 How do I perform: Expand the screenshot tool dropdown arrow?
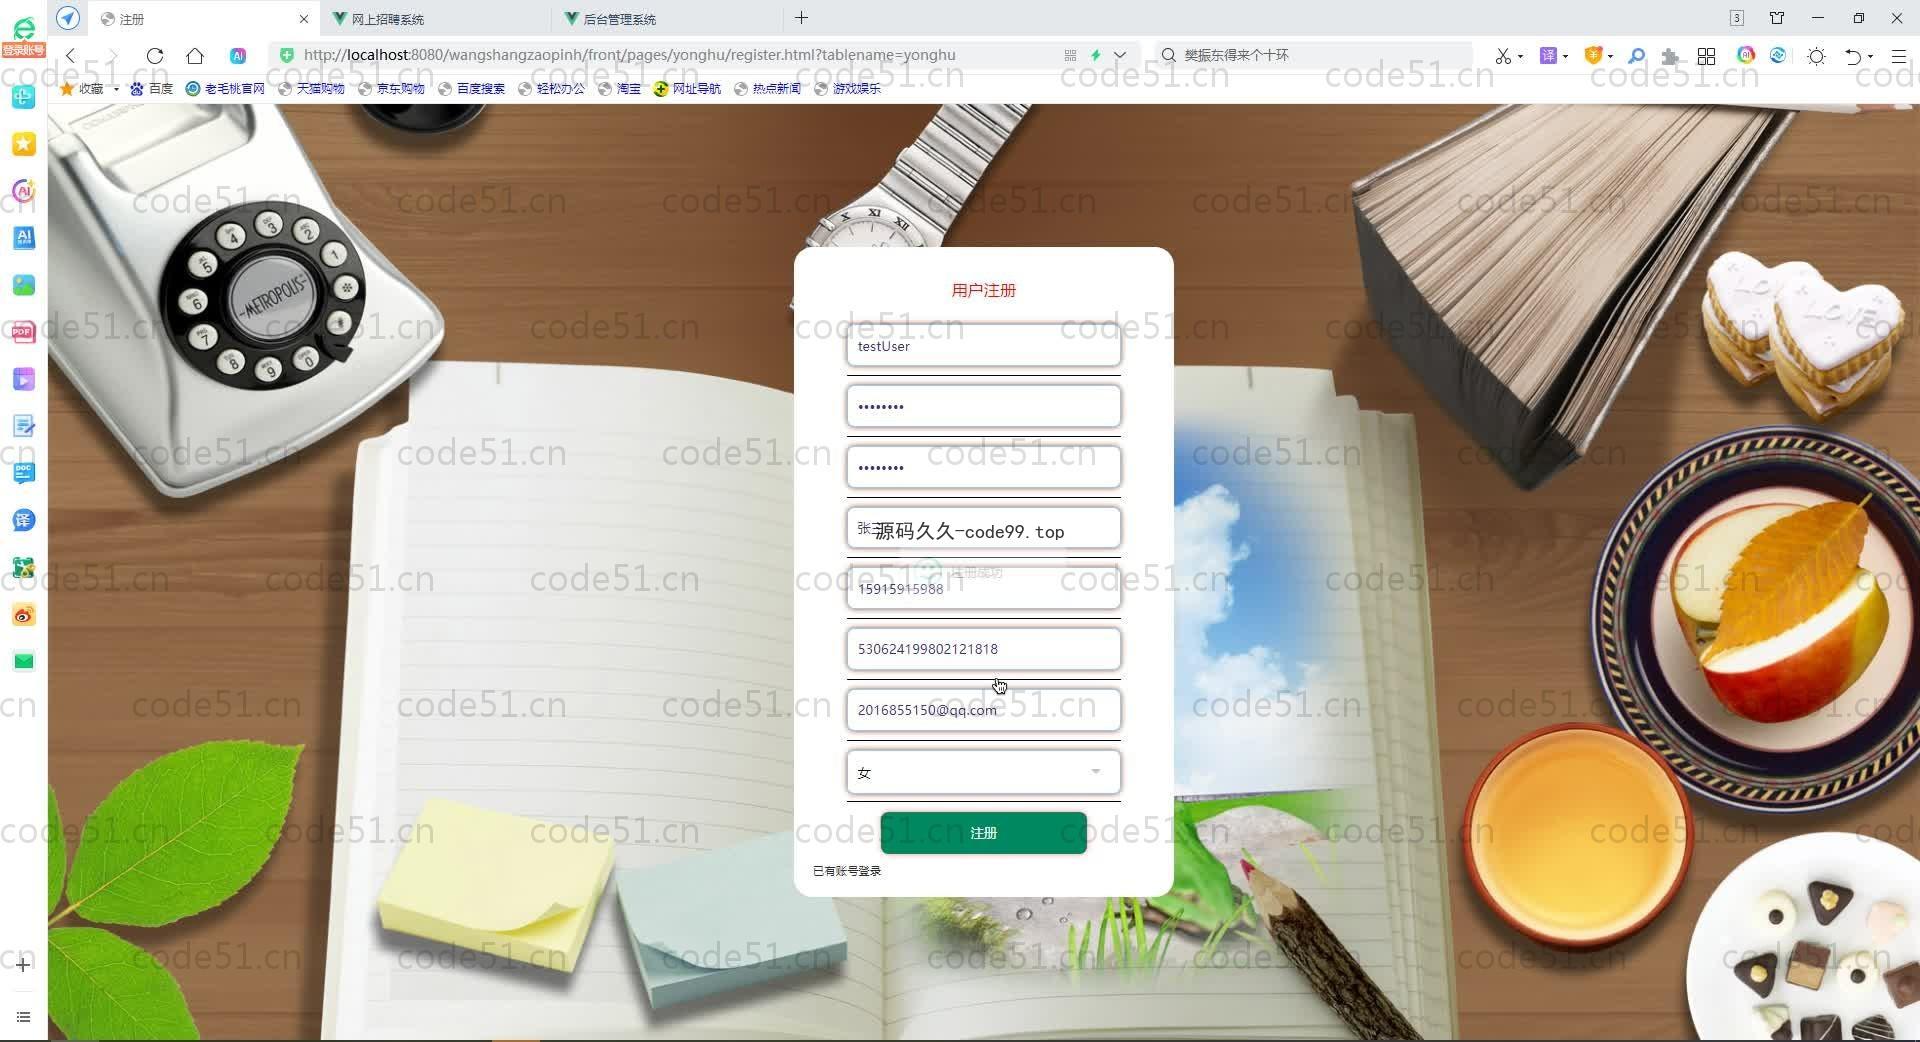pos(1520,56)
